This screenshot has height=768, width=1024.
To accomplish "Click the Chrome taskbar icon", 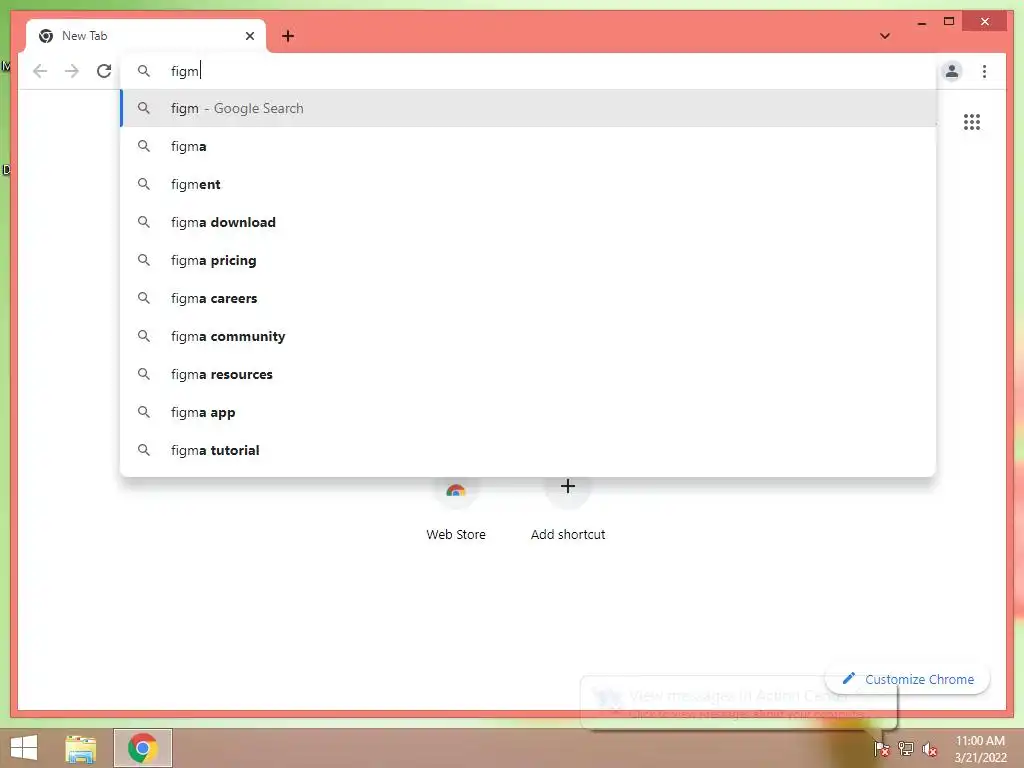I will point(143,748).
